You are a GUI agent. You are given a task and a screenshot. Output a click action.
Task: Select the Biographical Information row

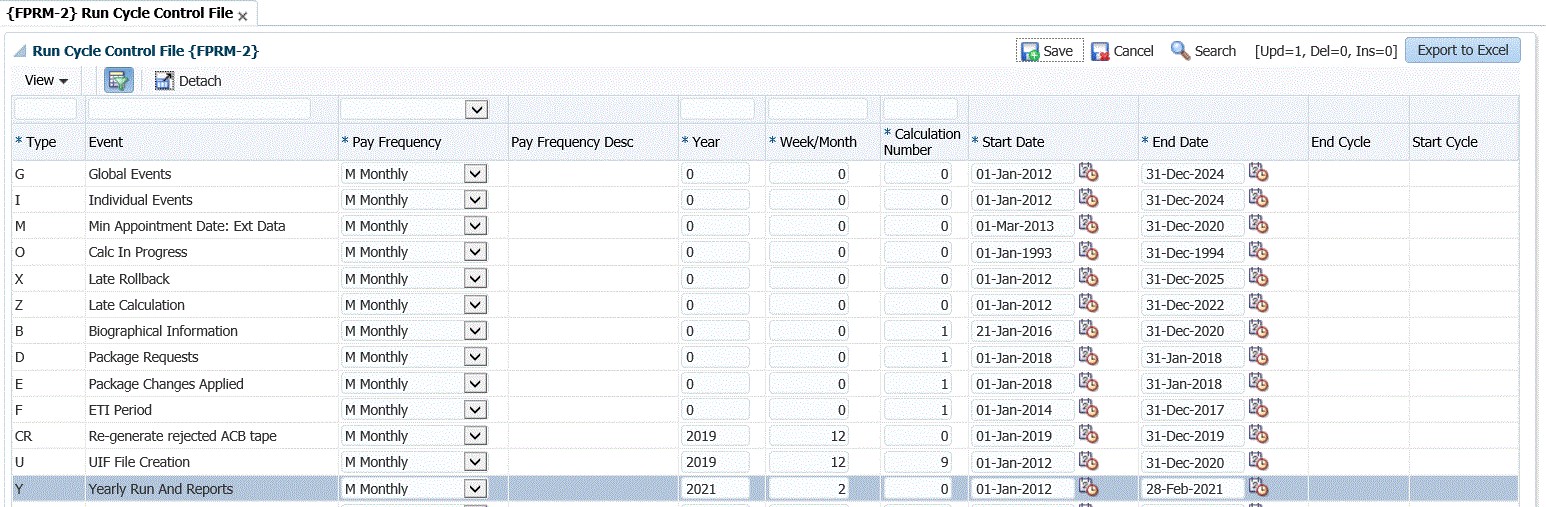[x=163, y=331]
